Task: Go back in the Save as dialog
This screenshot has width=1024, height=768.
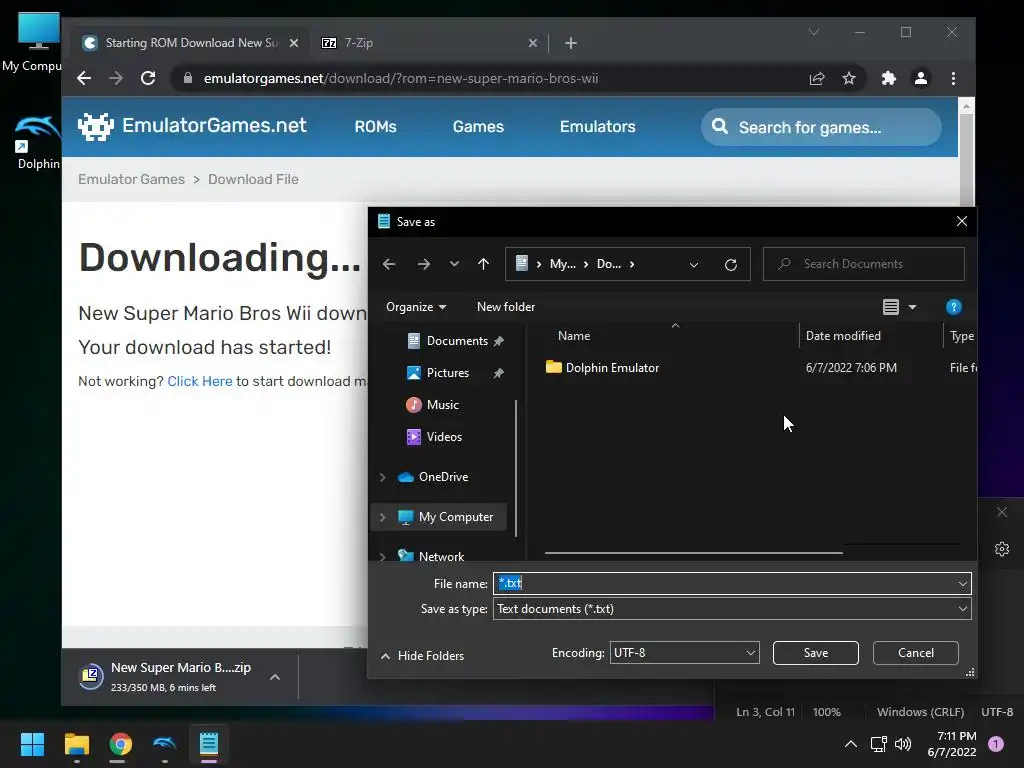Action: pyautogui.click(x=389, y=264)
